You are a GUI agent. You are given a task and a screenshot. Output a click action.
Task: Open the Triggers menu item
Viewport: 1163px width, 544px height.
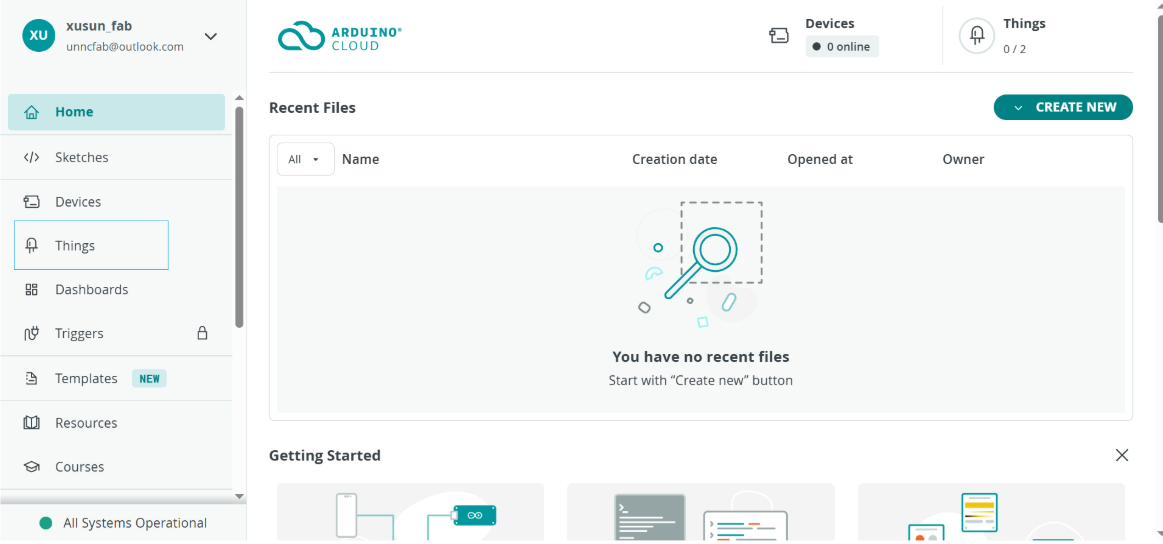click(x=116, y=334)
